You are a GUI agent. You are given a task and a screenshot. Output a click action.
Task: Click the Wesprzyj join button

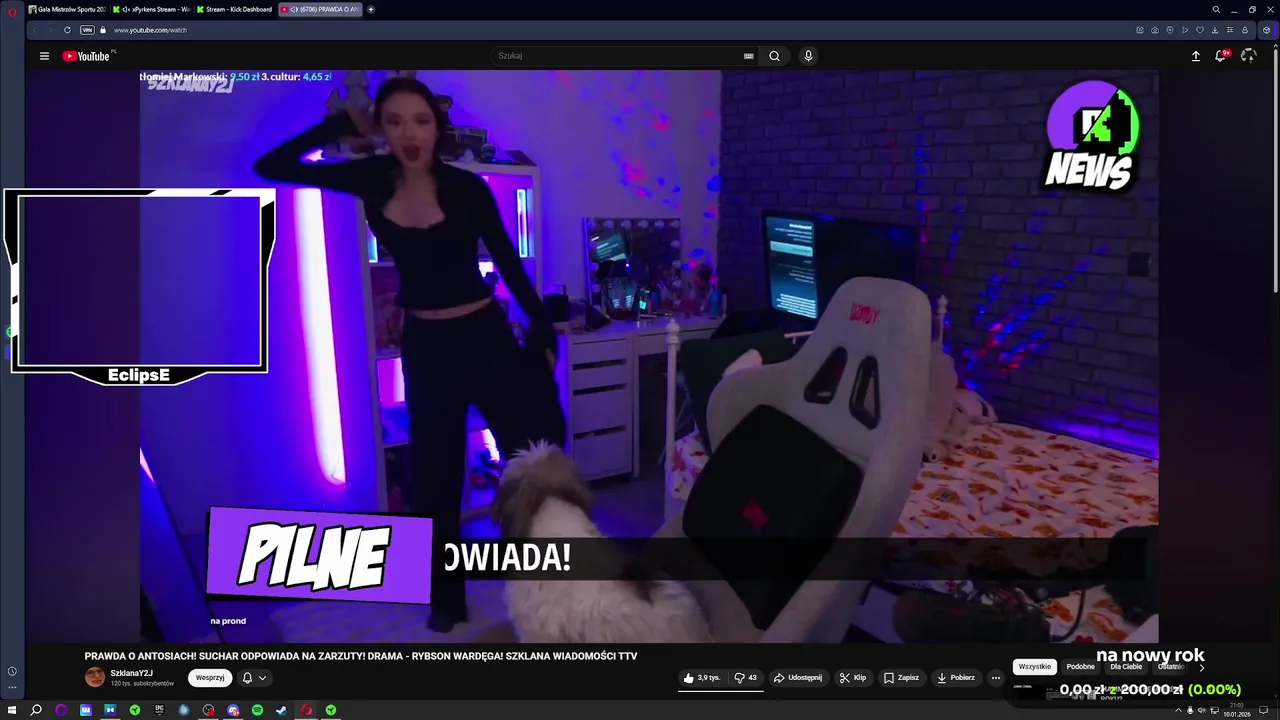click(210, 677)
